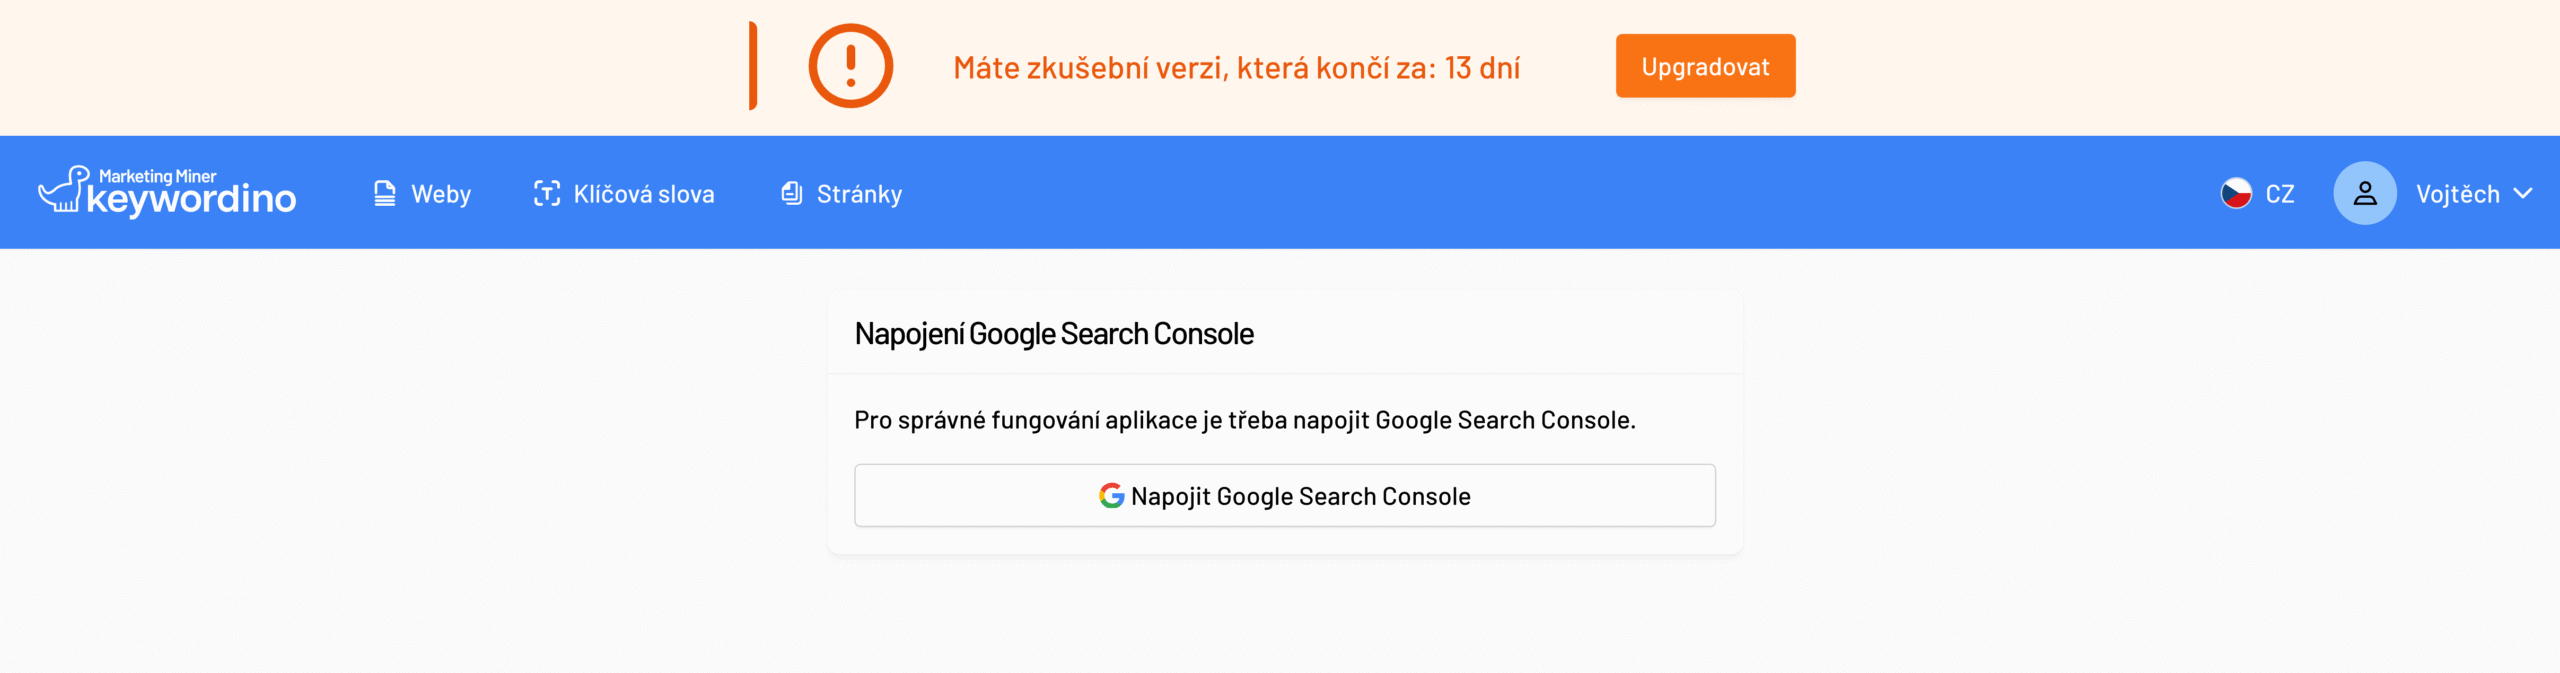This screenshot has width=2560, height=673.
Task: Go to Klíčová slova section
Action: click(x=624, y=193)
